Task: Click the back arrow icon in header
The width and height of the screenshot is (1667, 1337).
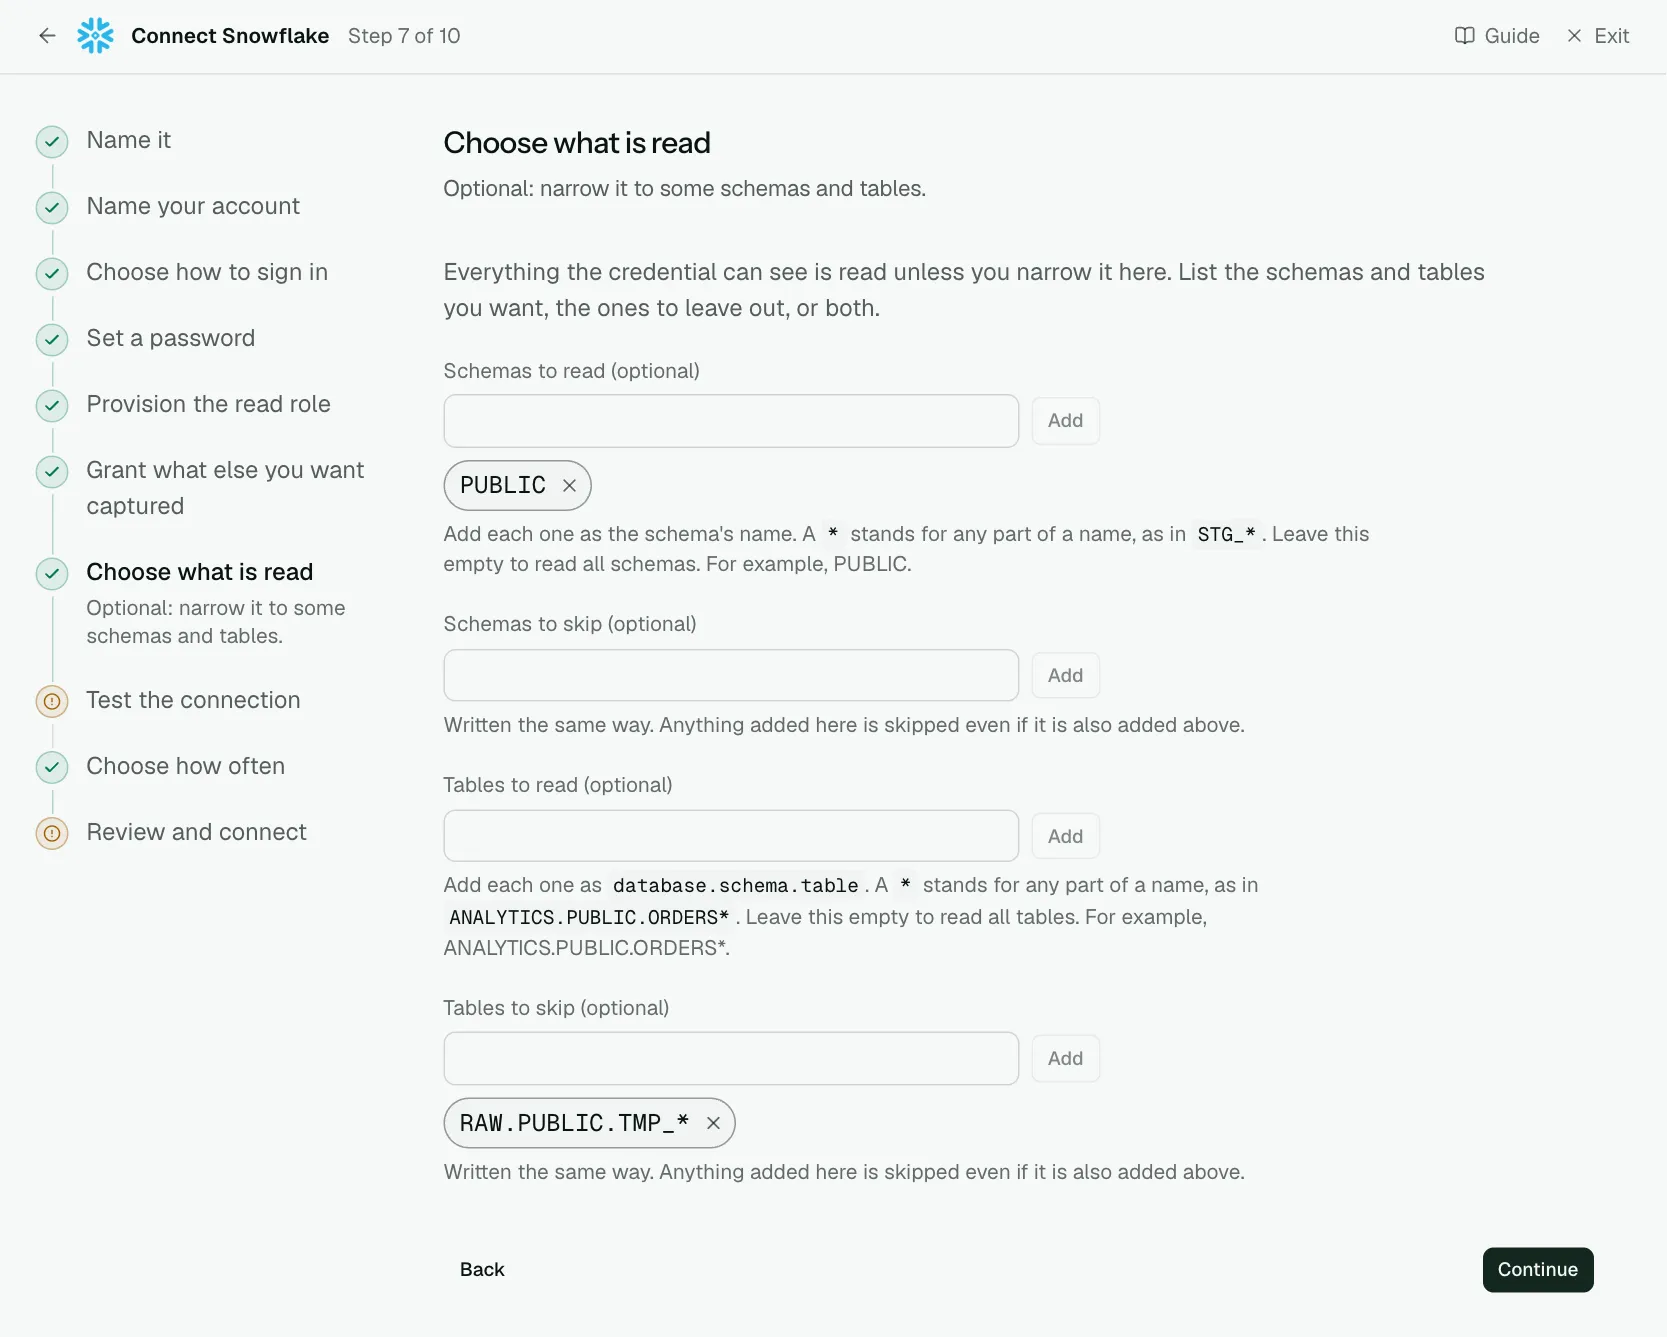Action: (47, 36)
